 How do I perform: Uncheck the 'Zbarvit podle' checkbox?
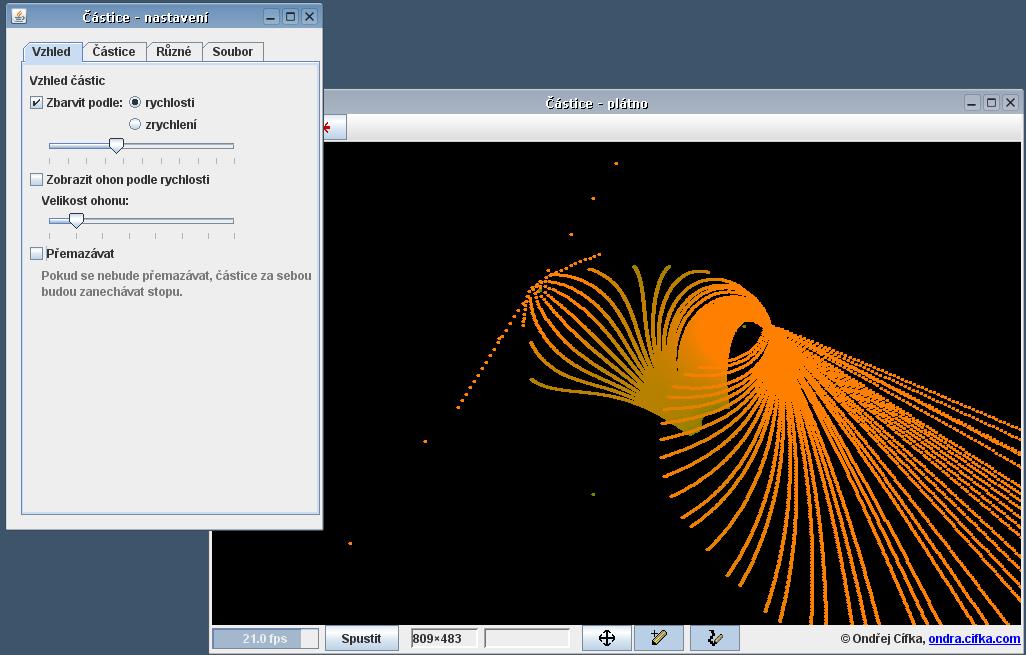tap(37, 102)
